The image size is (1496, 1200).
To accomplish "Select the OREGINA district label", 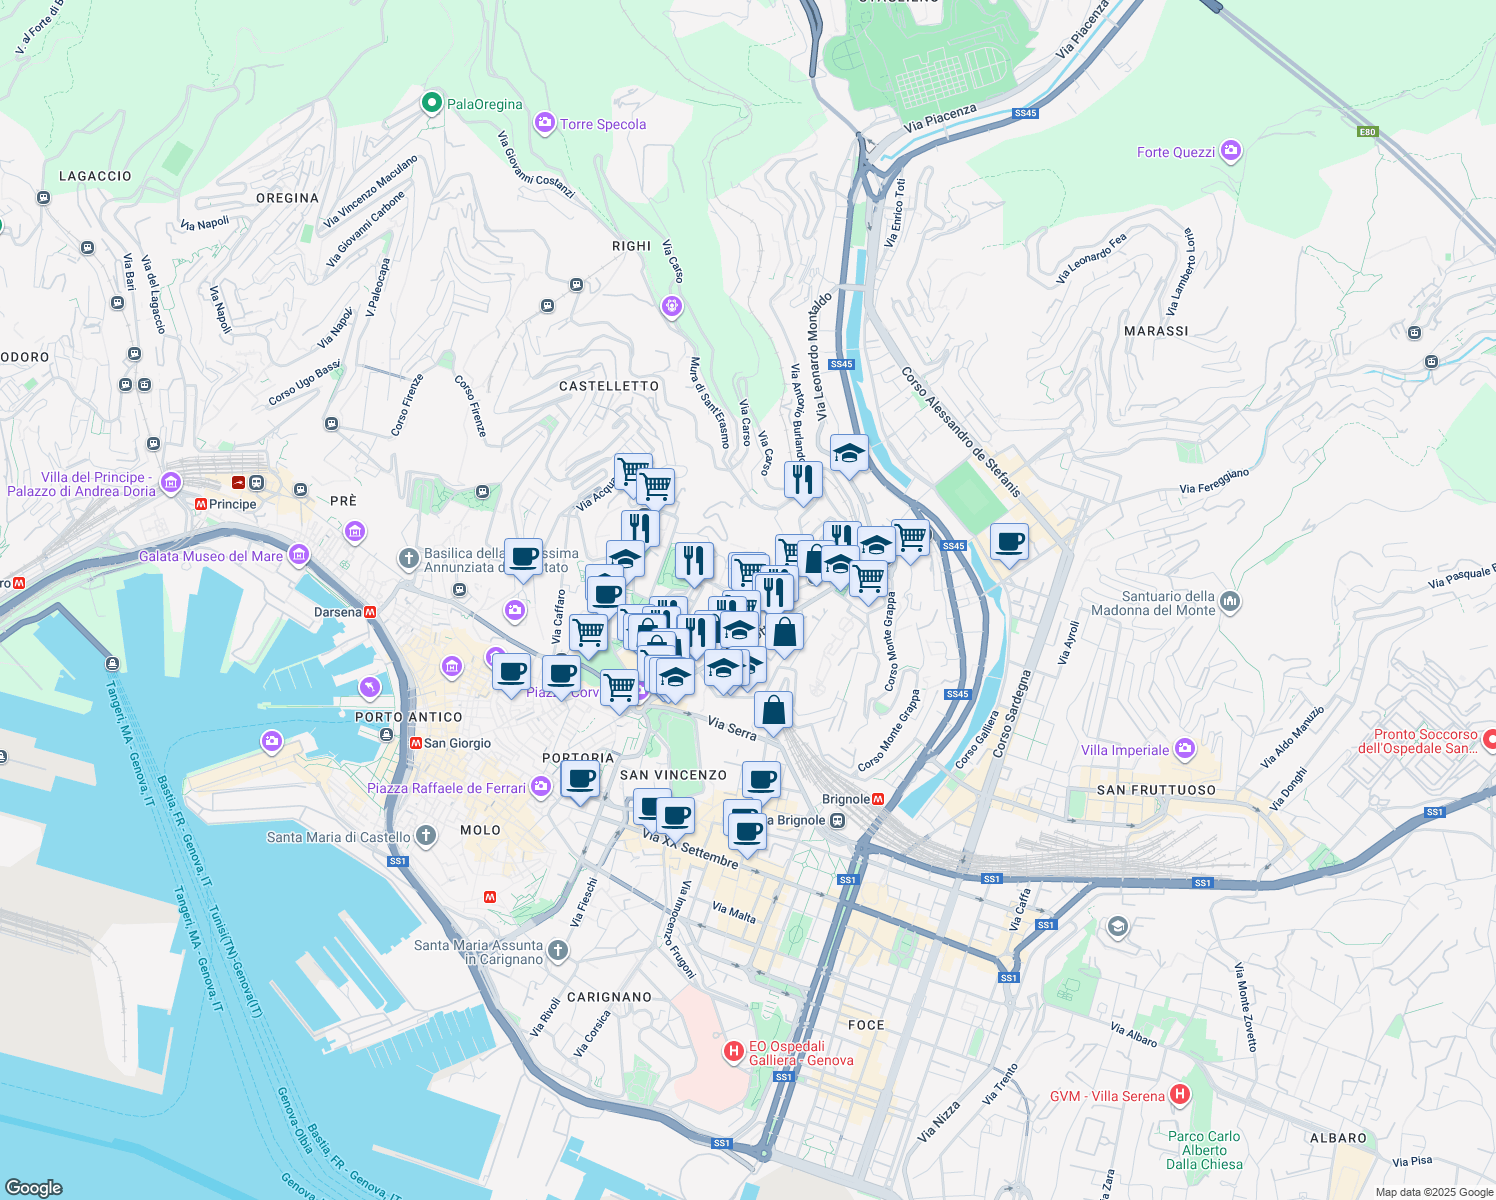I will click(287, 198).
